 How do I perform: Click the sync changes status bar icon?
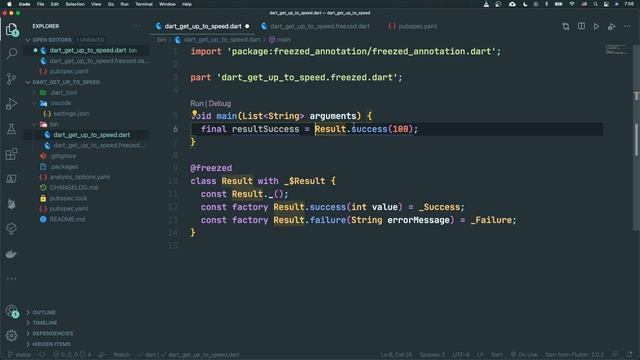coord(42,355)
